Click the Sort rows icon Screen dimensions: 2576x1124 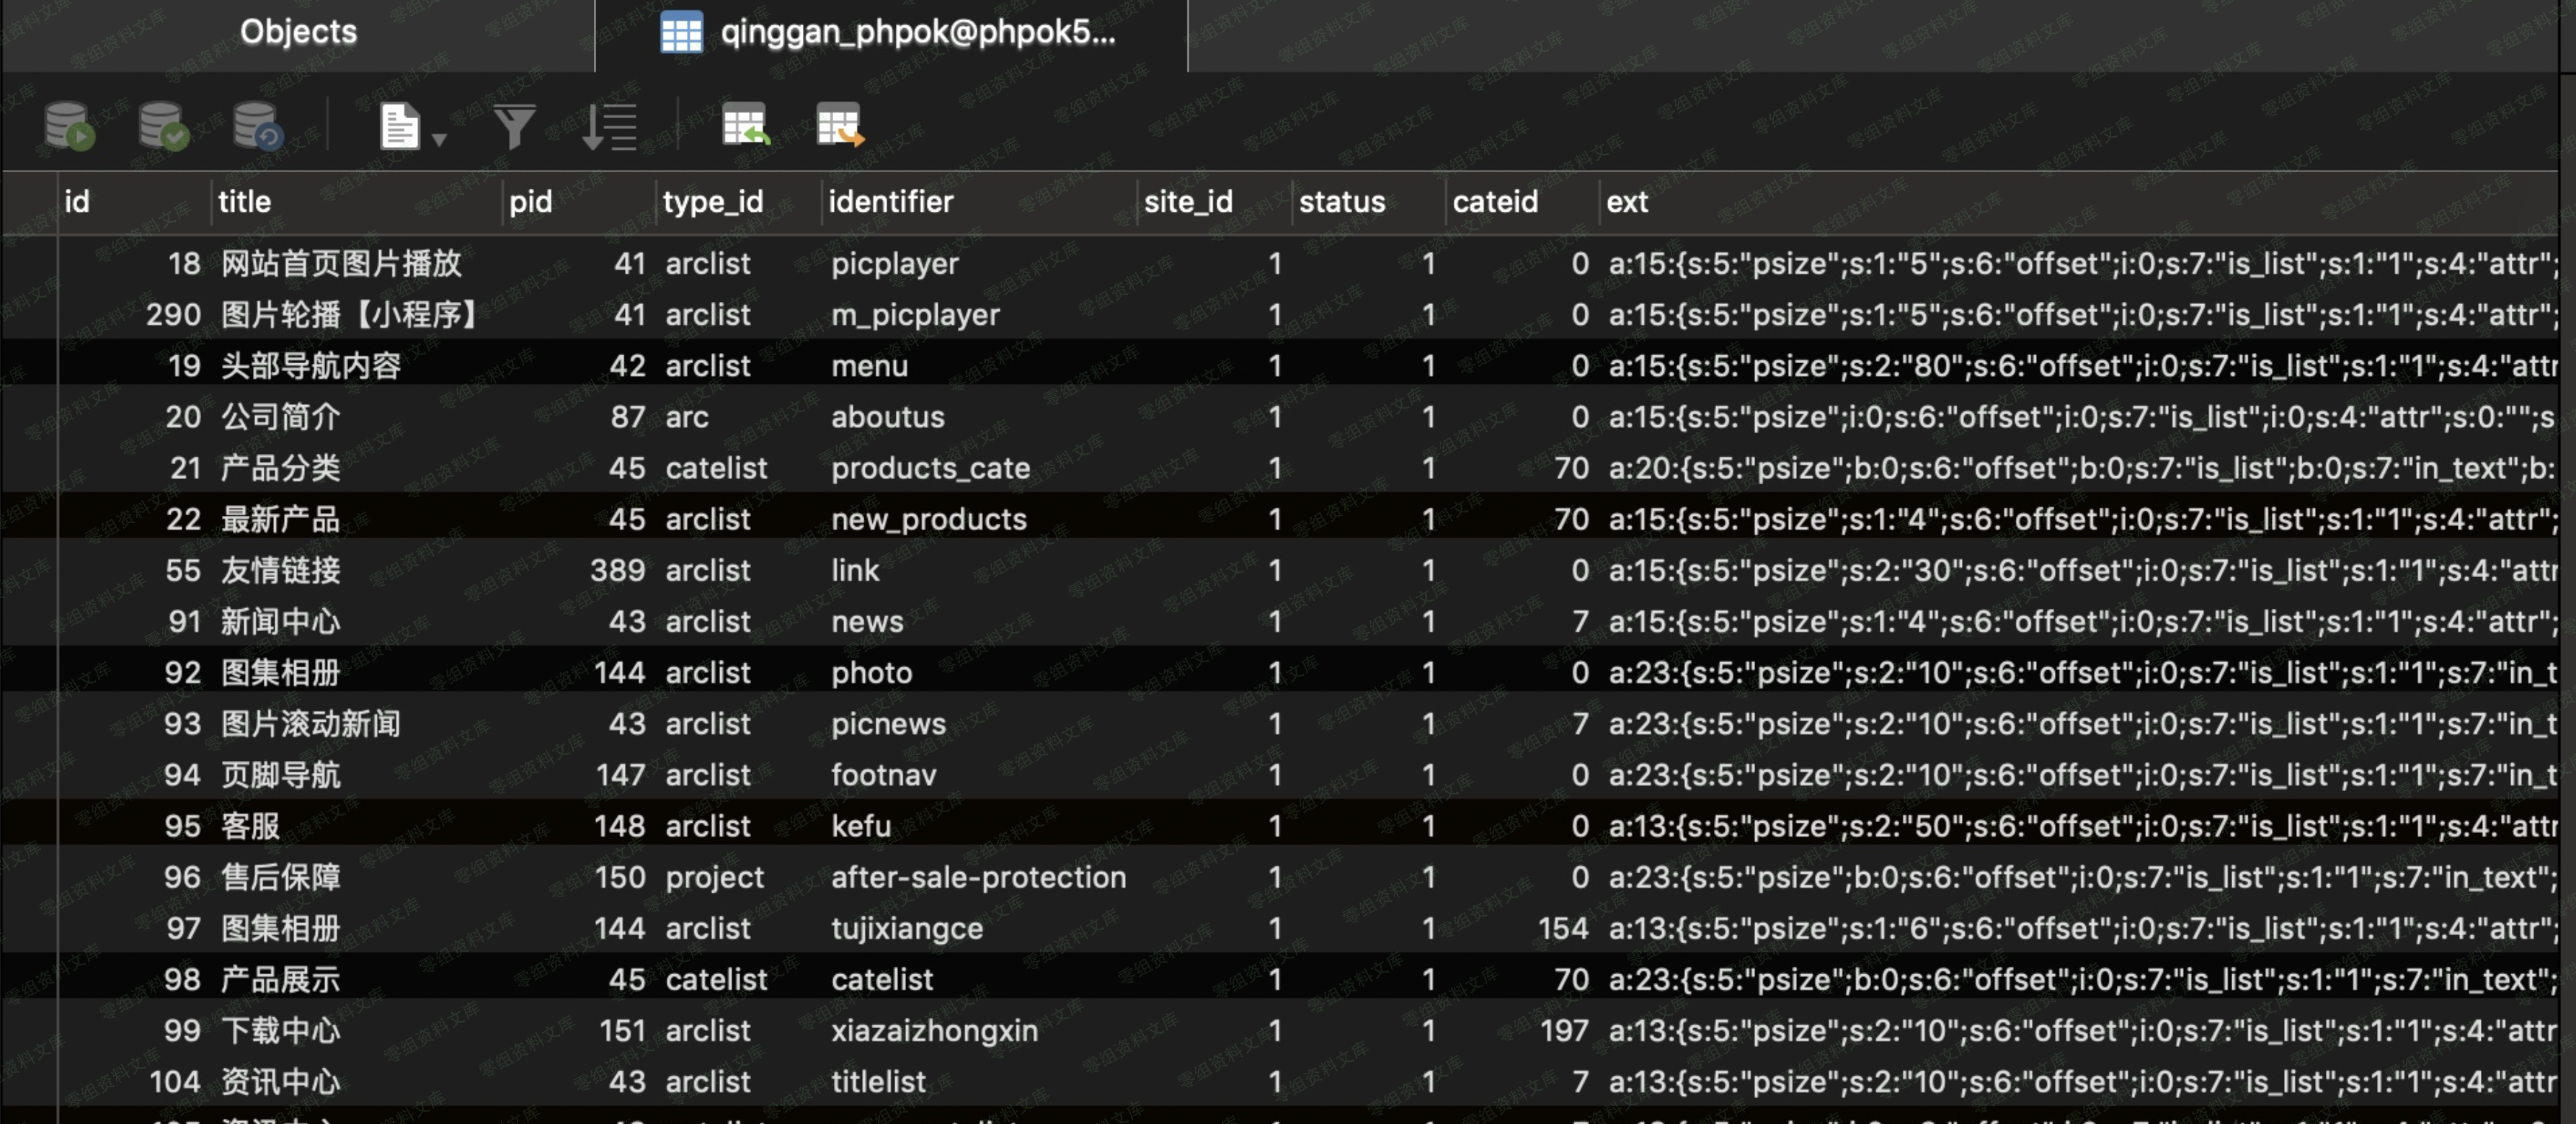click(609, 126)
